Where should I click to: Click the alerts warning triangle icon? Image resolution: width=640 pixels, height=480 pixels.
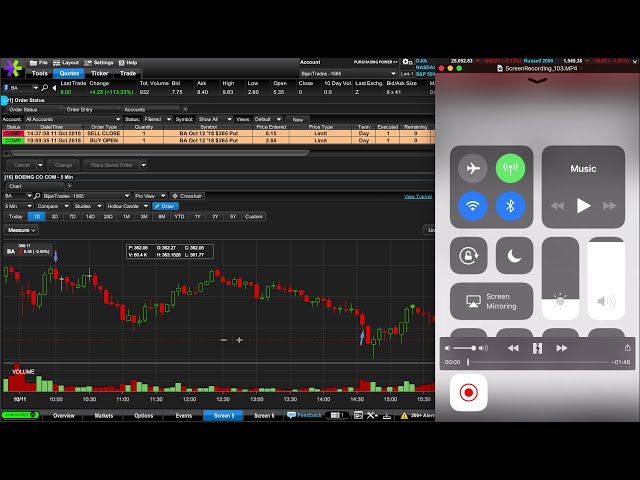[x=404, y=416]
